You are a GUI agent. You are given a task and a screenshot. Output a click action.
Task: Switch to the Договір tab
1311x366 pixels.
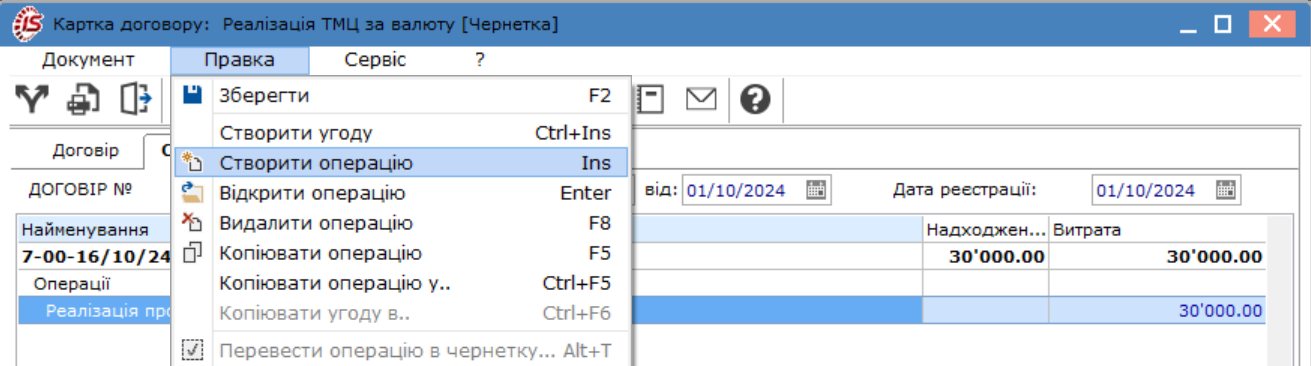tap(85, 151)
